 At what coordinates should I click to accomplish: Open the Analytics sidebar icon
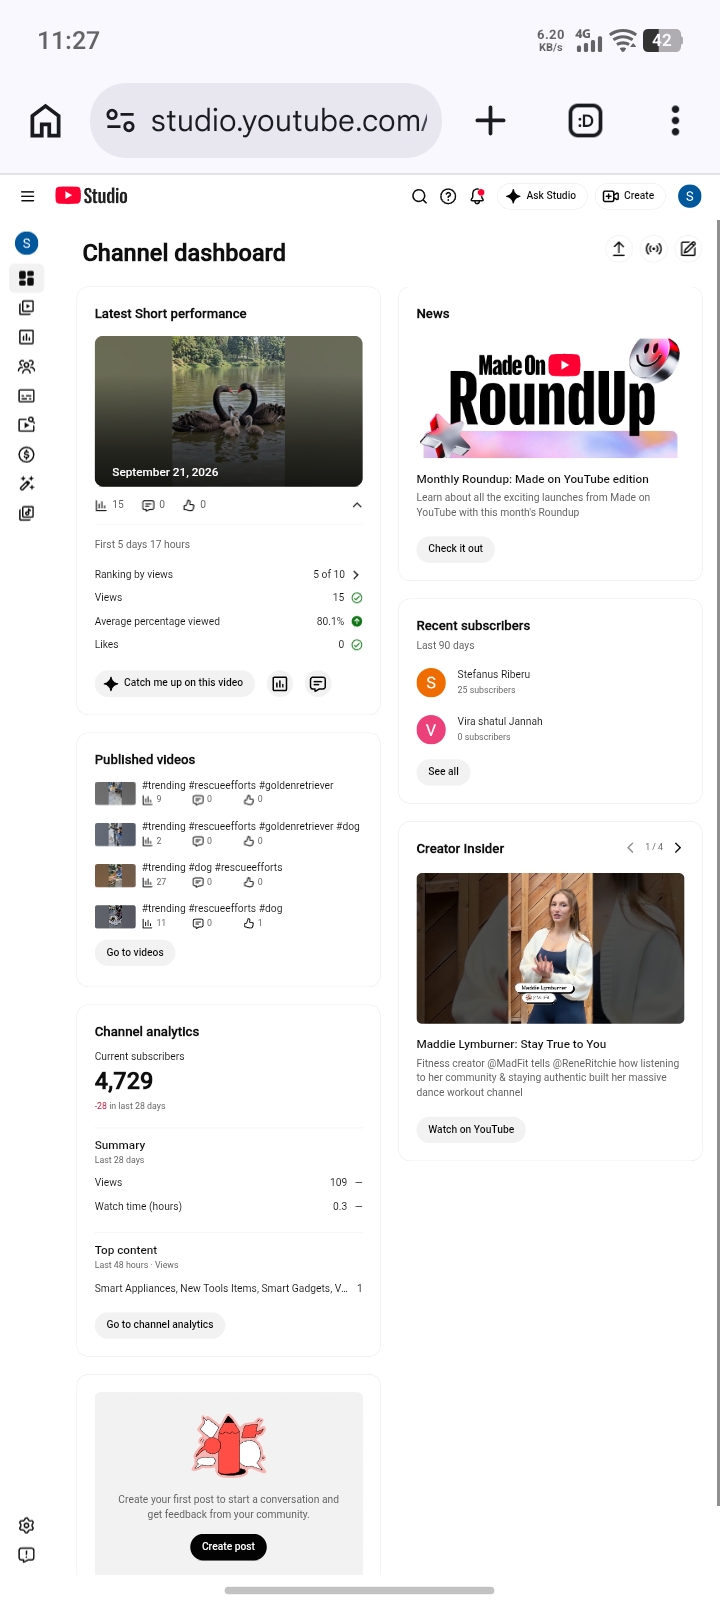27,337
